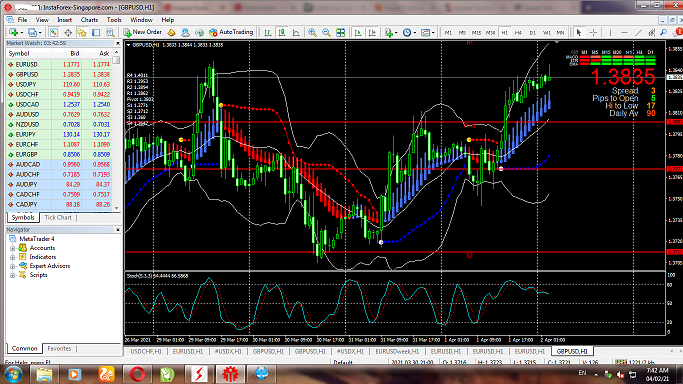Select the M1 timeframe button

(x=448, y=33)
